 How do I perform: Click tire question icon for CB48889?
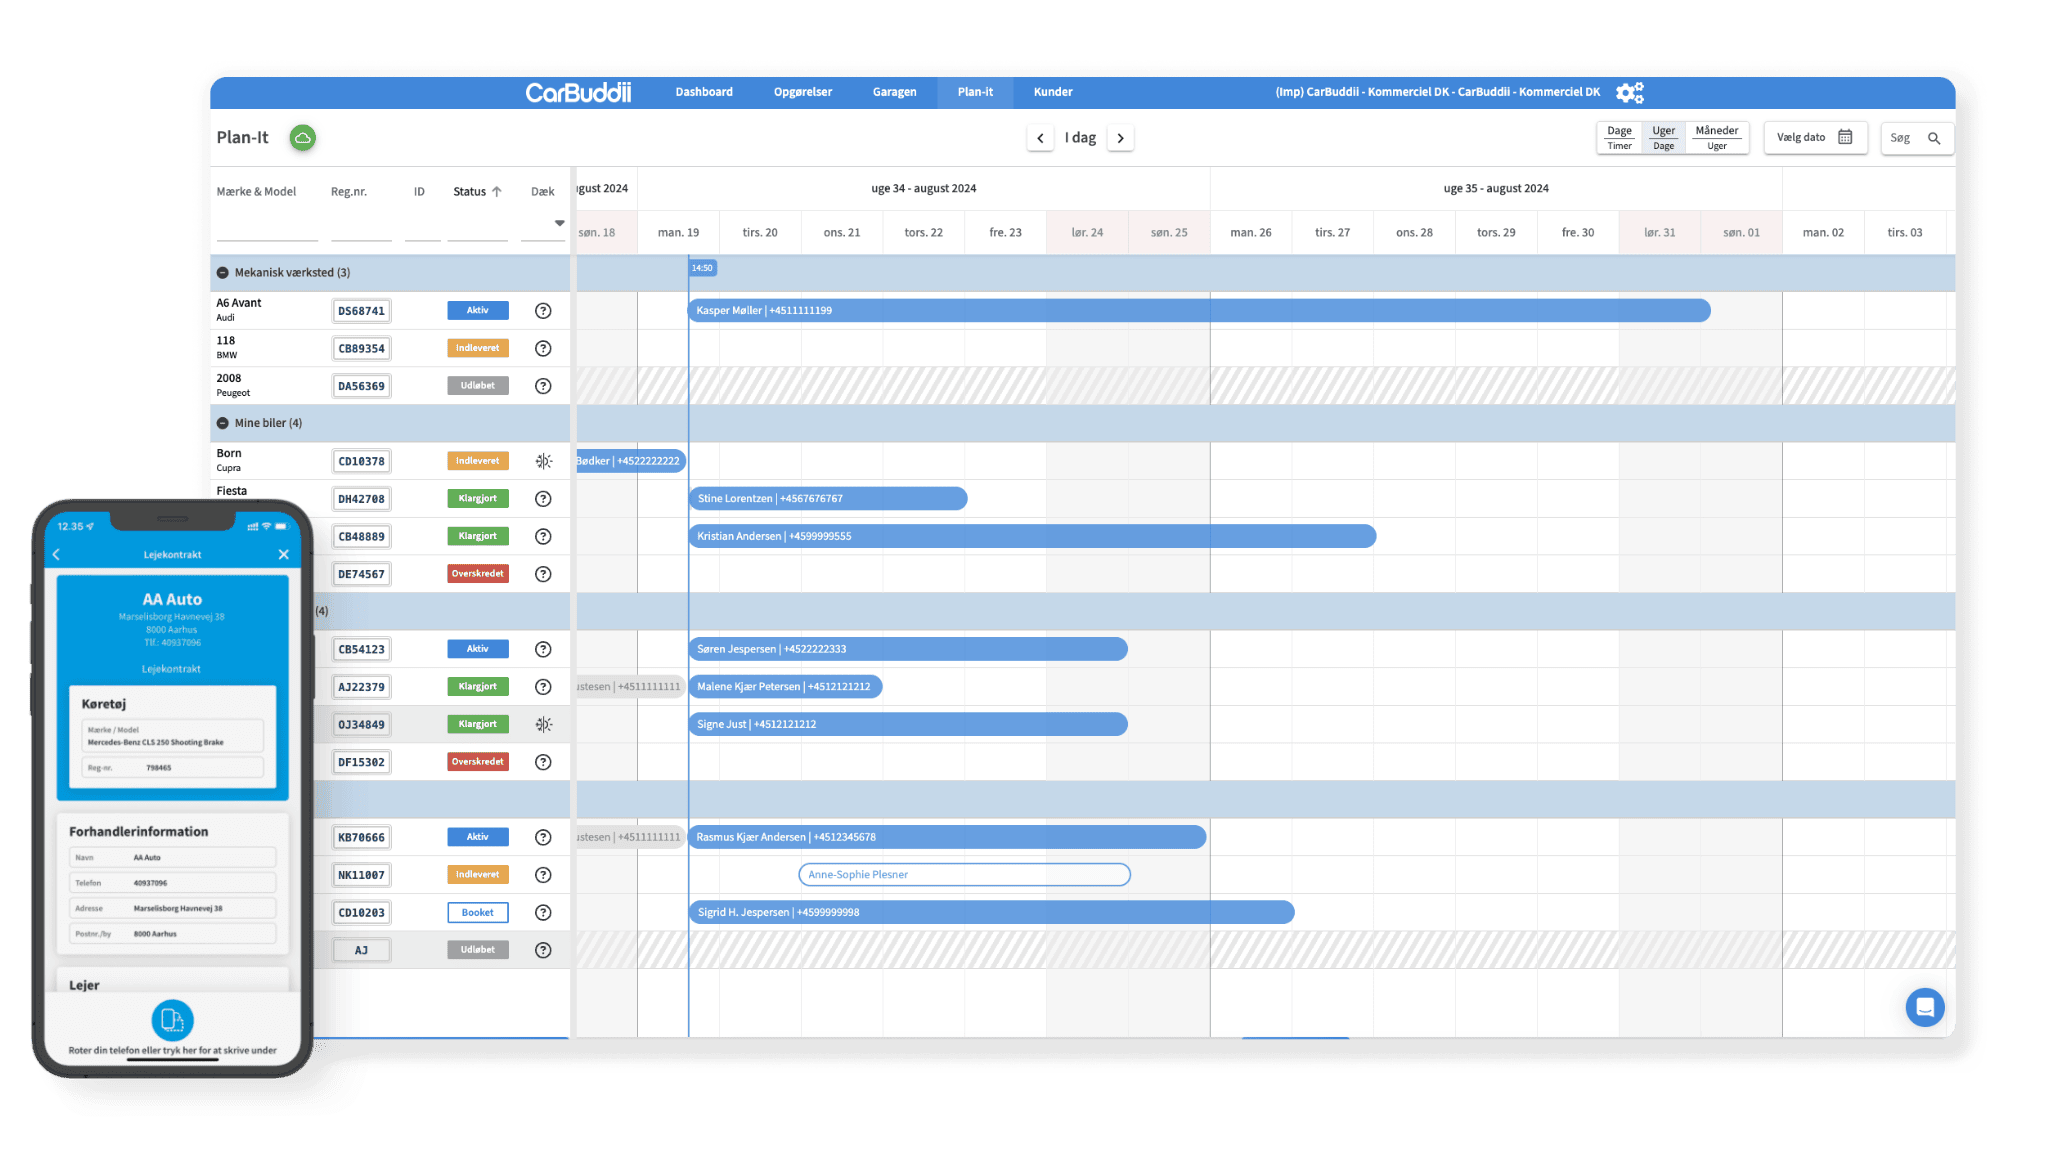click(x=543, y=536)
